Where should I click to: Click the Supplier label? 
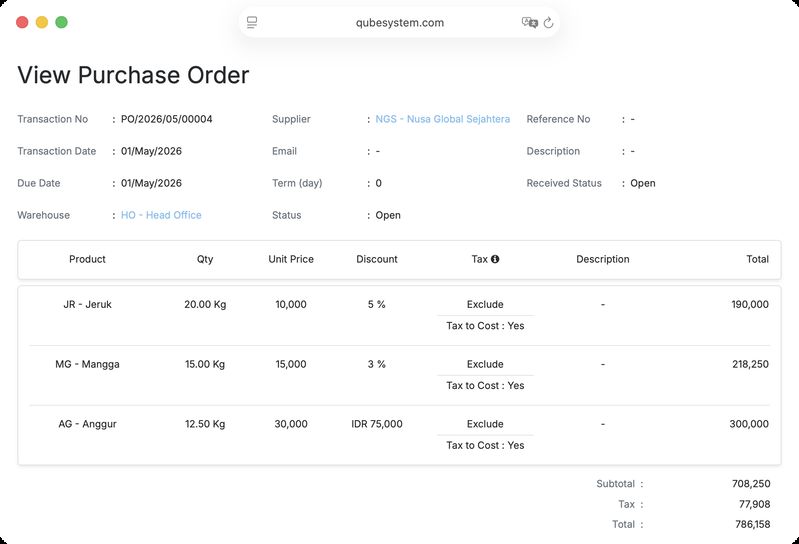291,119
